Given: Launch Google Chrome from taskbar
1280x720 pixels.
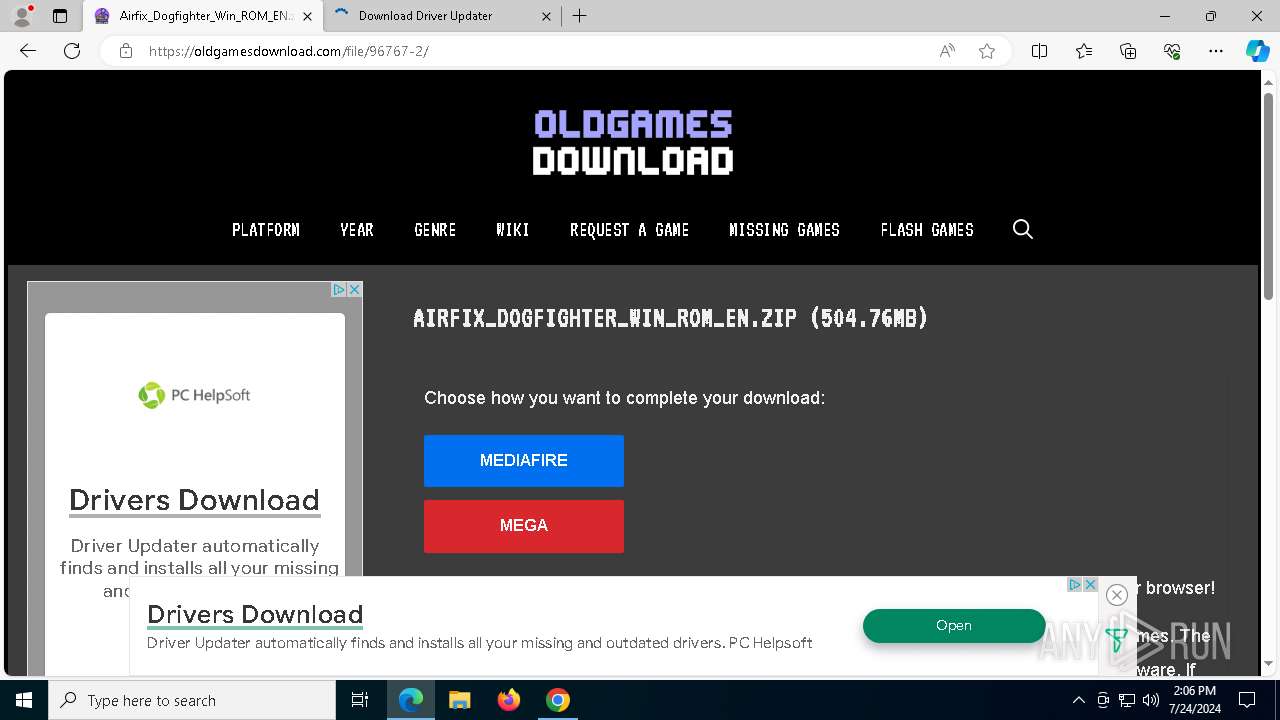Looking at the screenshot, I should click(558, 700).
